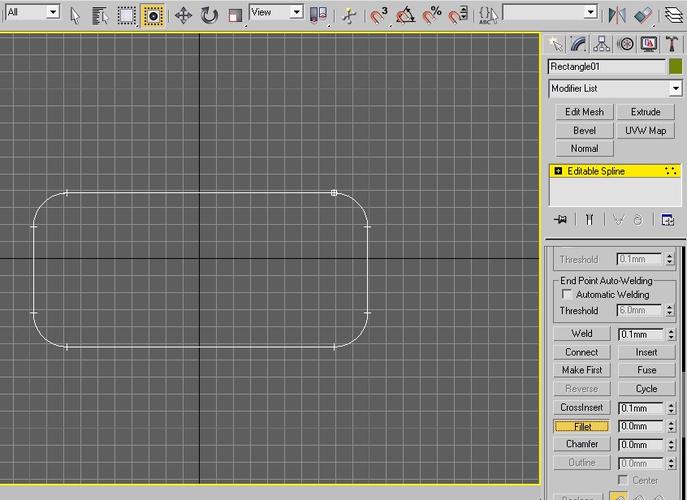The width and height of the screenshot is (687, 500).
Task: Select the Move transform tool
Action: click(183, 15)
